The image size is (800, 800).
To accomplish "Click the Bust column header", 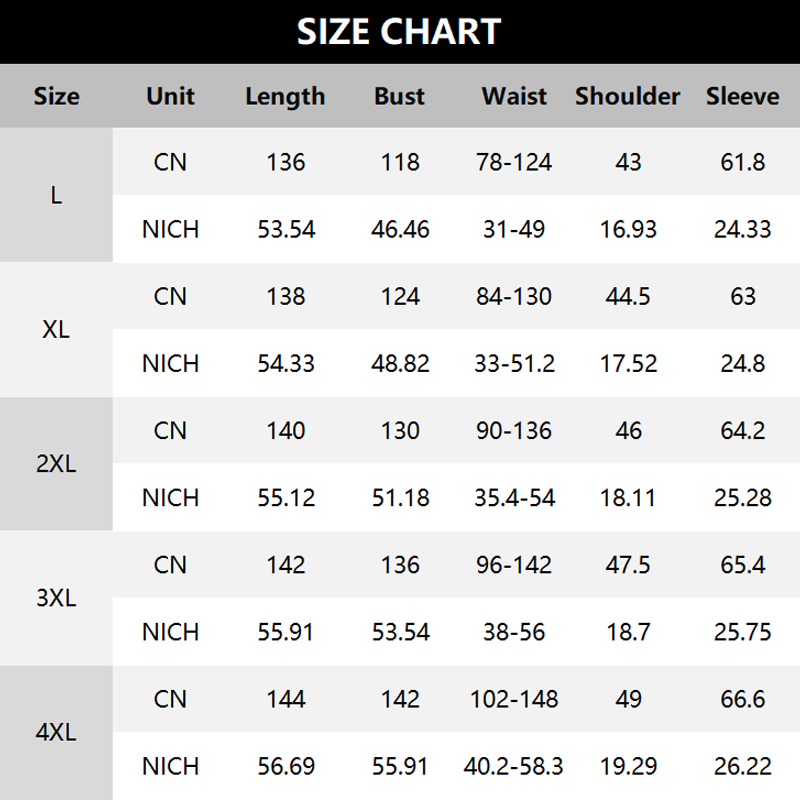I will pos(400,96).
